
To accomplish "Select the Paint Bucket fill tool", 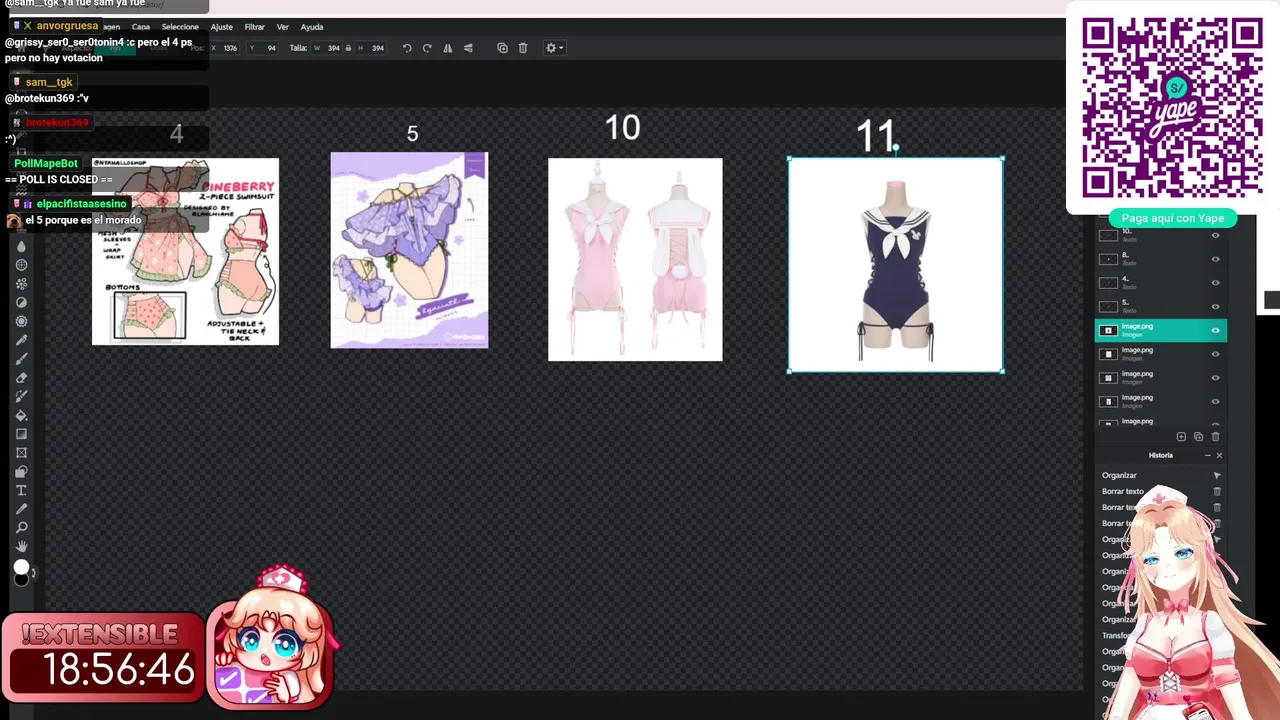I will (x=21, y=415).
